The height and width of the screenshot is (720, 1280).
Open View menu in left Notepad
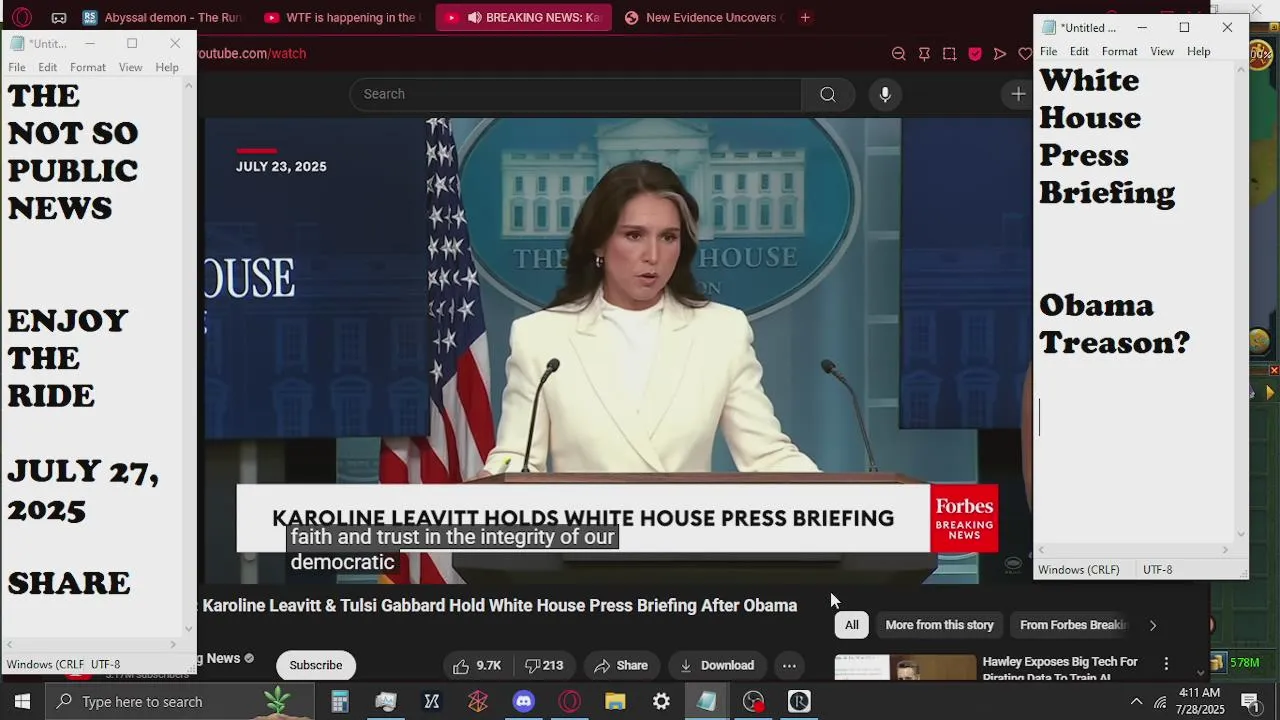click(131, 67)
